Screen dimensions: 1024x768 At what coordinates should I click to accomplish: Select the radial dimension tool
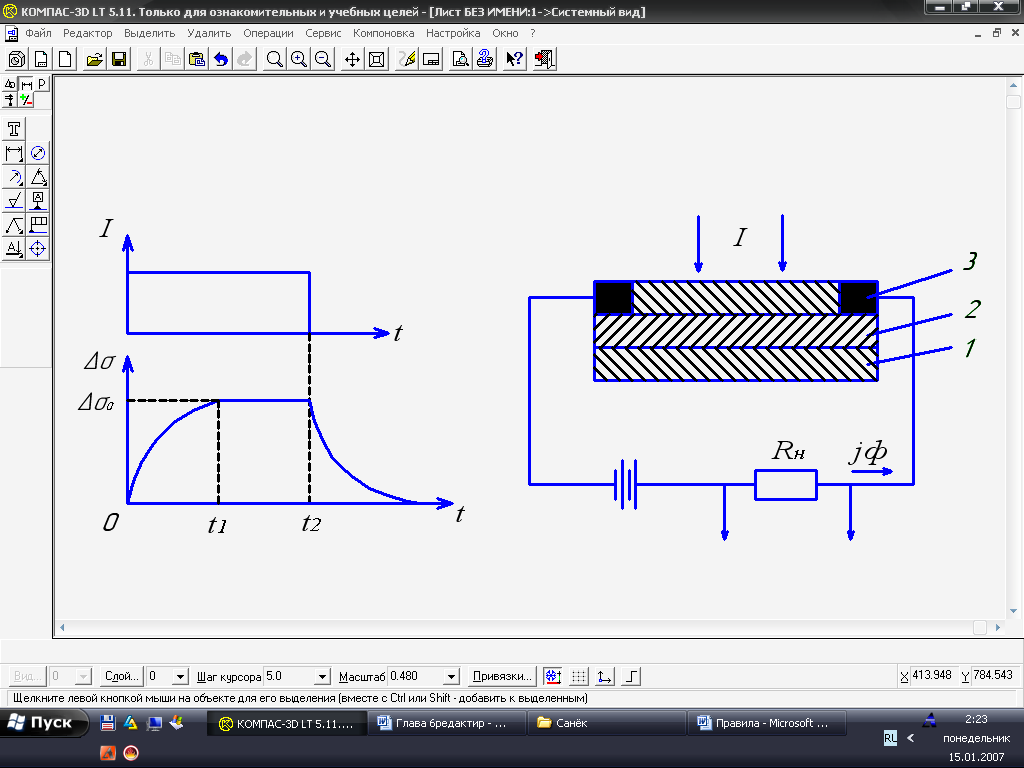point(14,177)
